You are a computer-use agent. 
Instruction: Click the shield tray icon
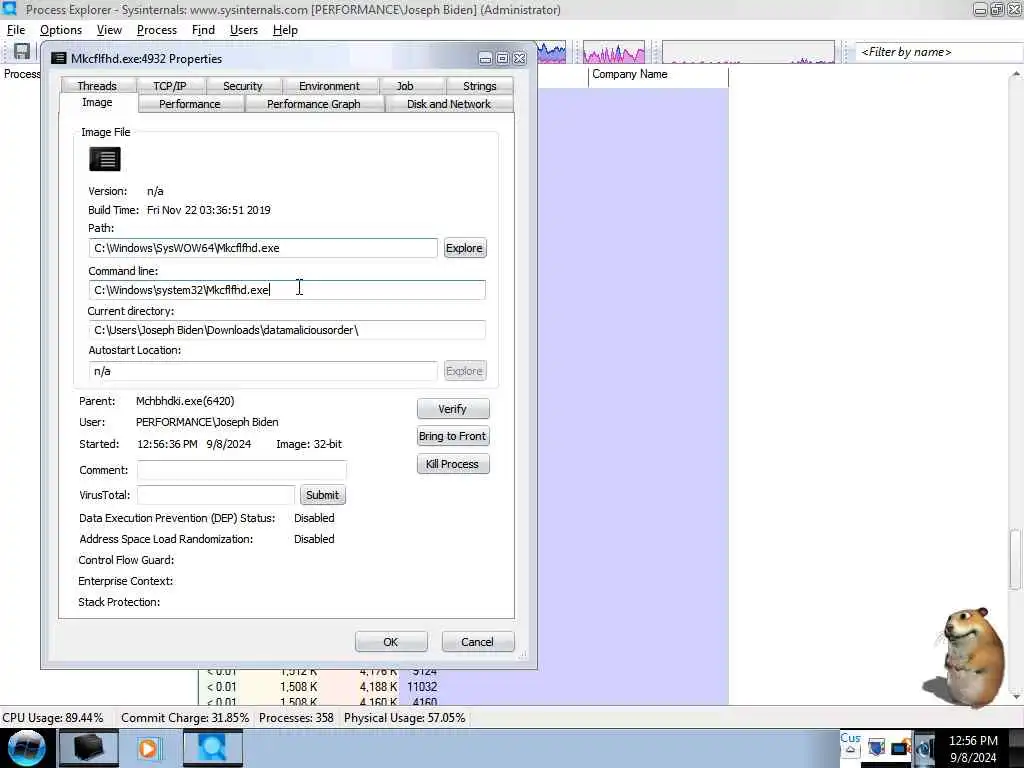pyautogui.click(x=876, y=747)
